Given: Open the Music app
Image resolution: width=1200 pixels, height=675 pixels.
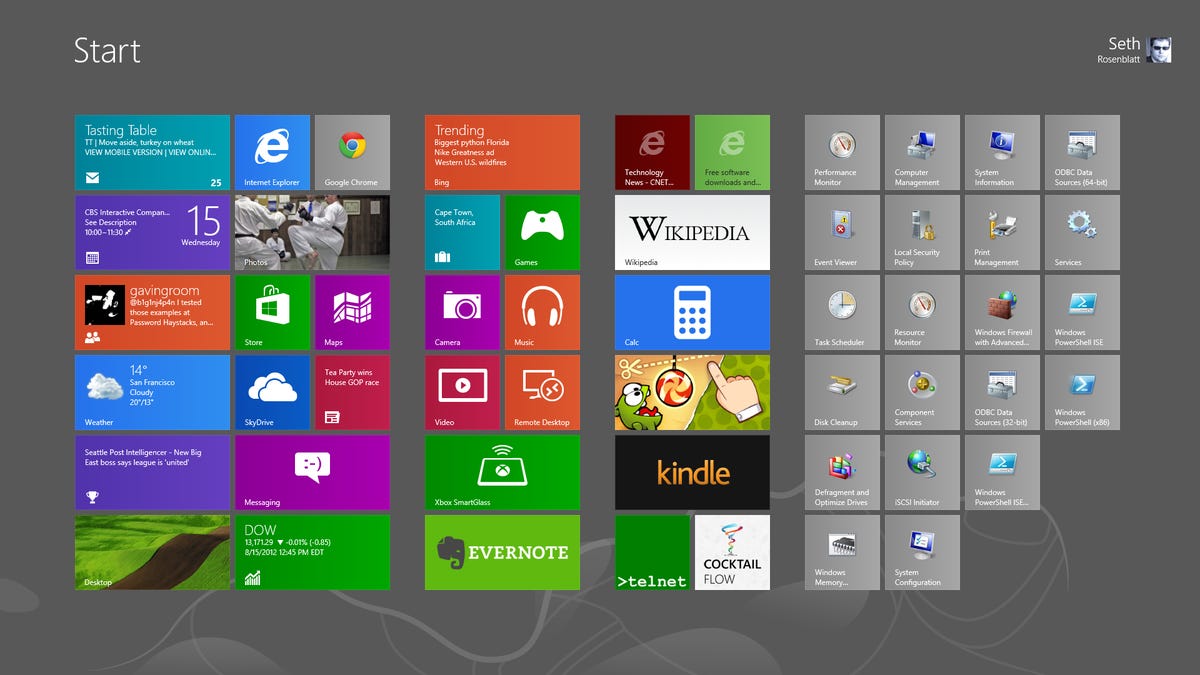Looking at the screenshot, I should click(x=542, y=312).
